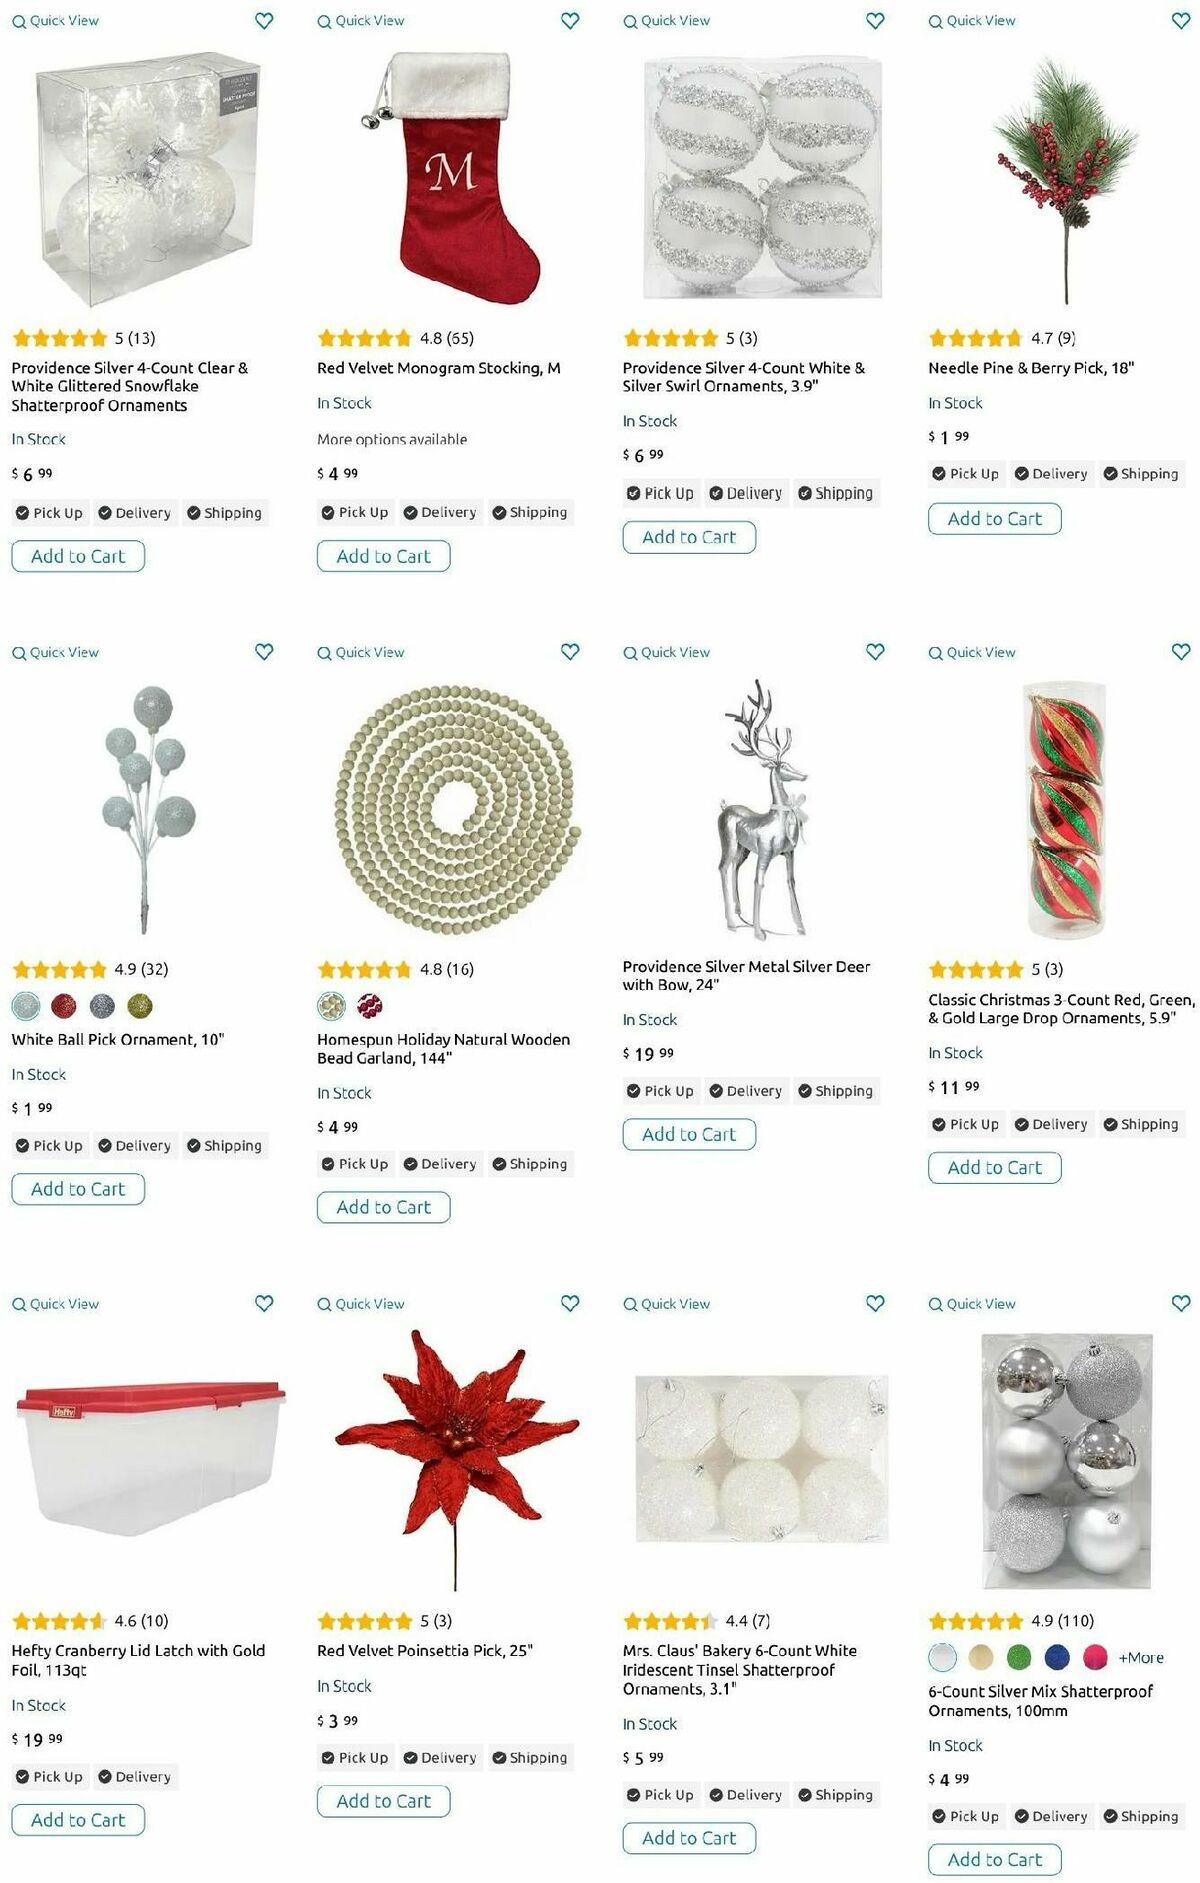Select red swatch for White Ball Pick Ornament
Image resolution: width=1200 pixels, height=1883 pixels.
point(64,1006)
